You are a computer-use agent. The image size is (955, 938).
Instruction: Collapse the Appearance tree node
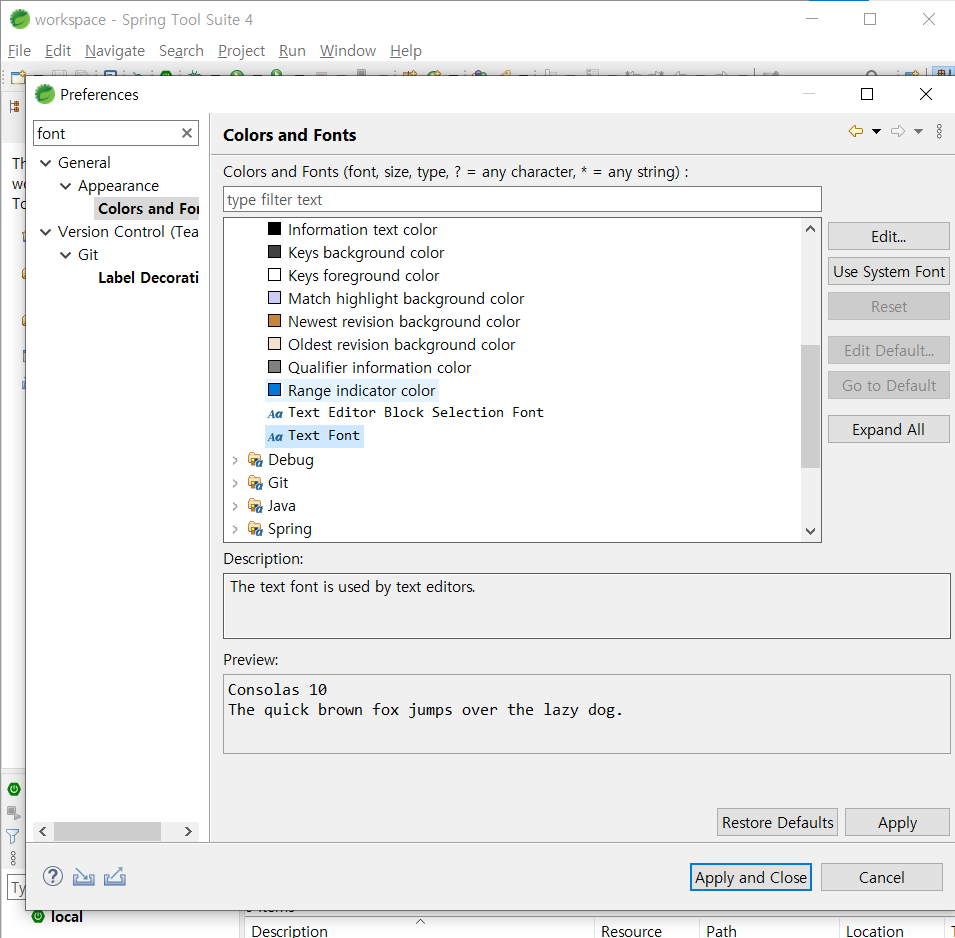pyautogui.click(x=65, y=186)
